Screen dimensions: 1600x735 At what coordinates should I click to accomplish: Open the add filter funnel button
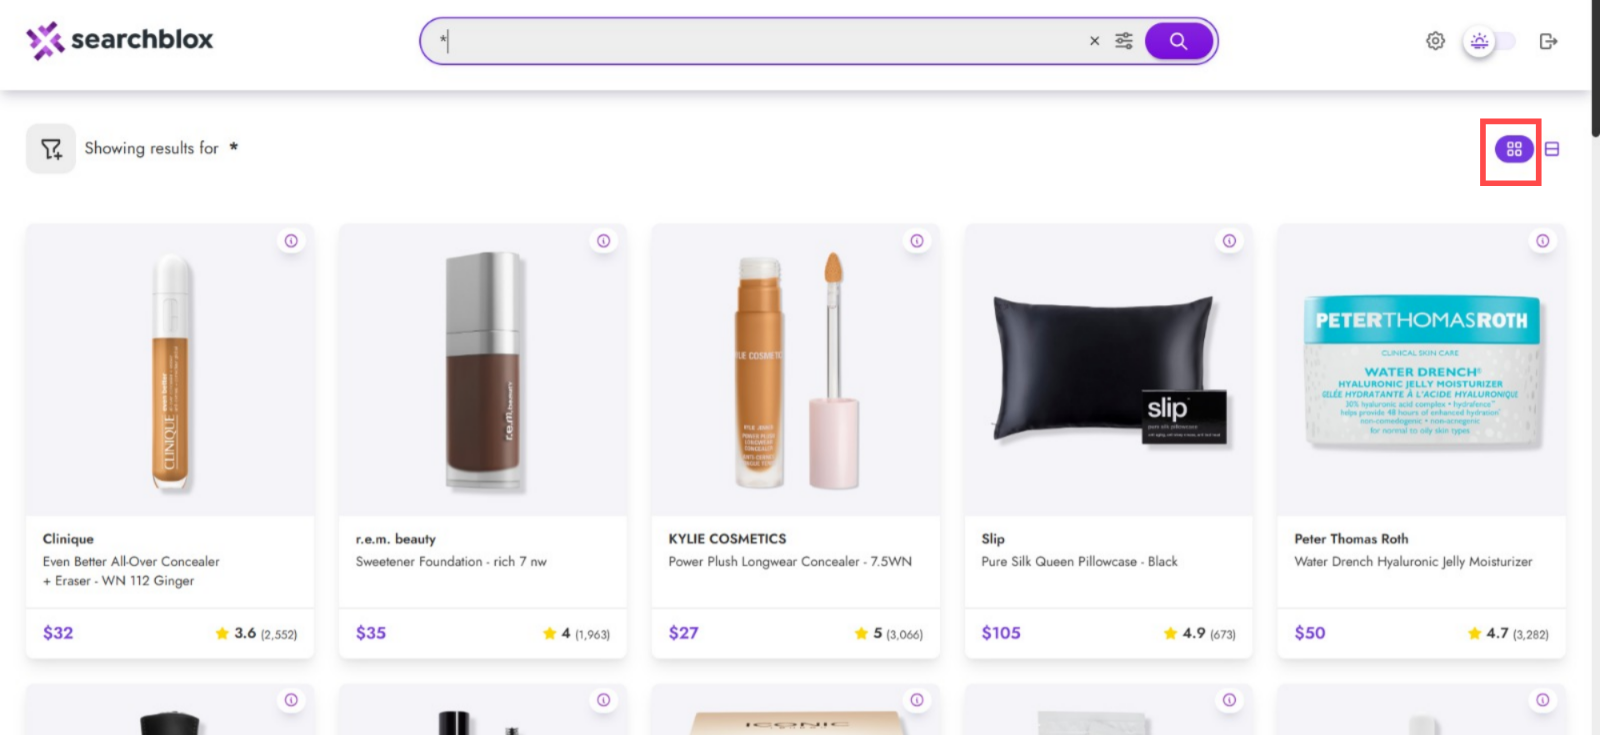(x=51, y=149)
